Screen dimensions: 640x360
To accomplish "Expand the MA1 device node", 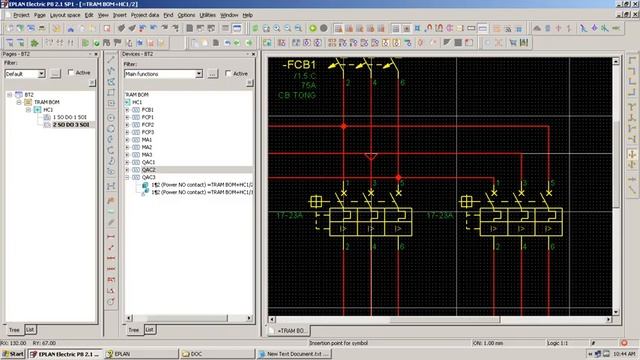I will pyautogui.click(x=127, y=140).
